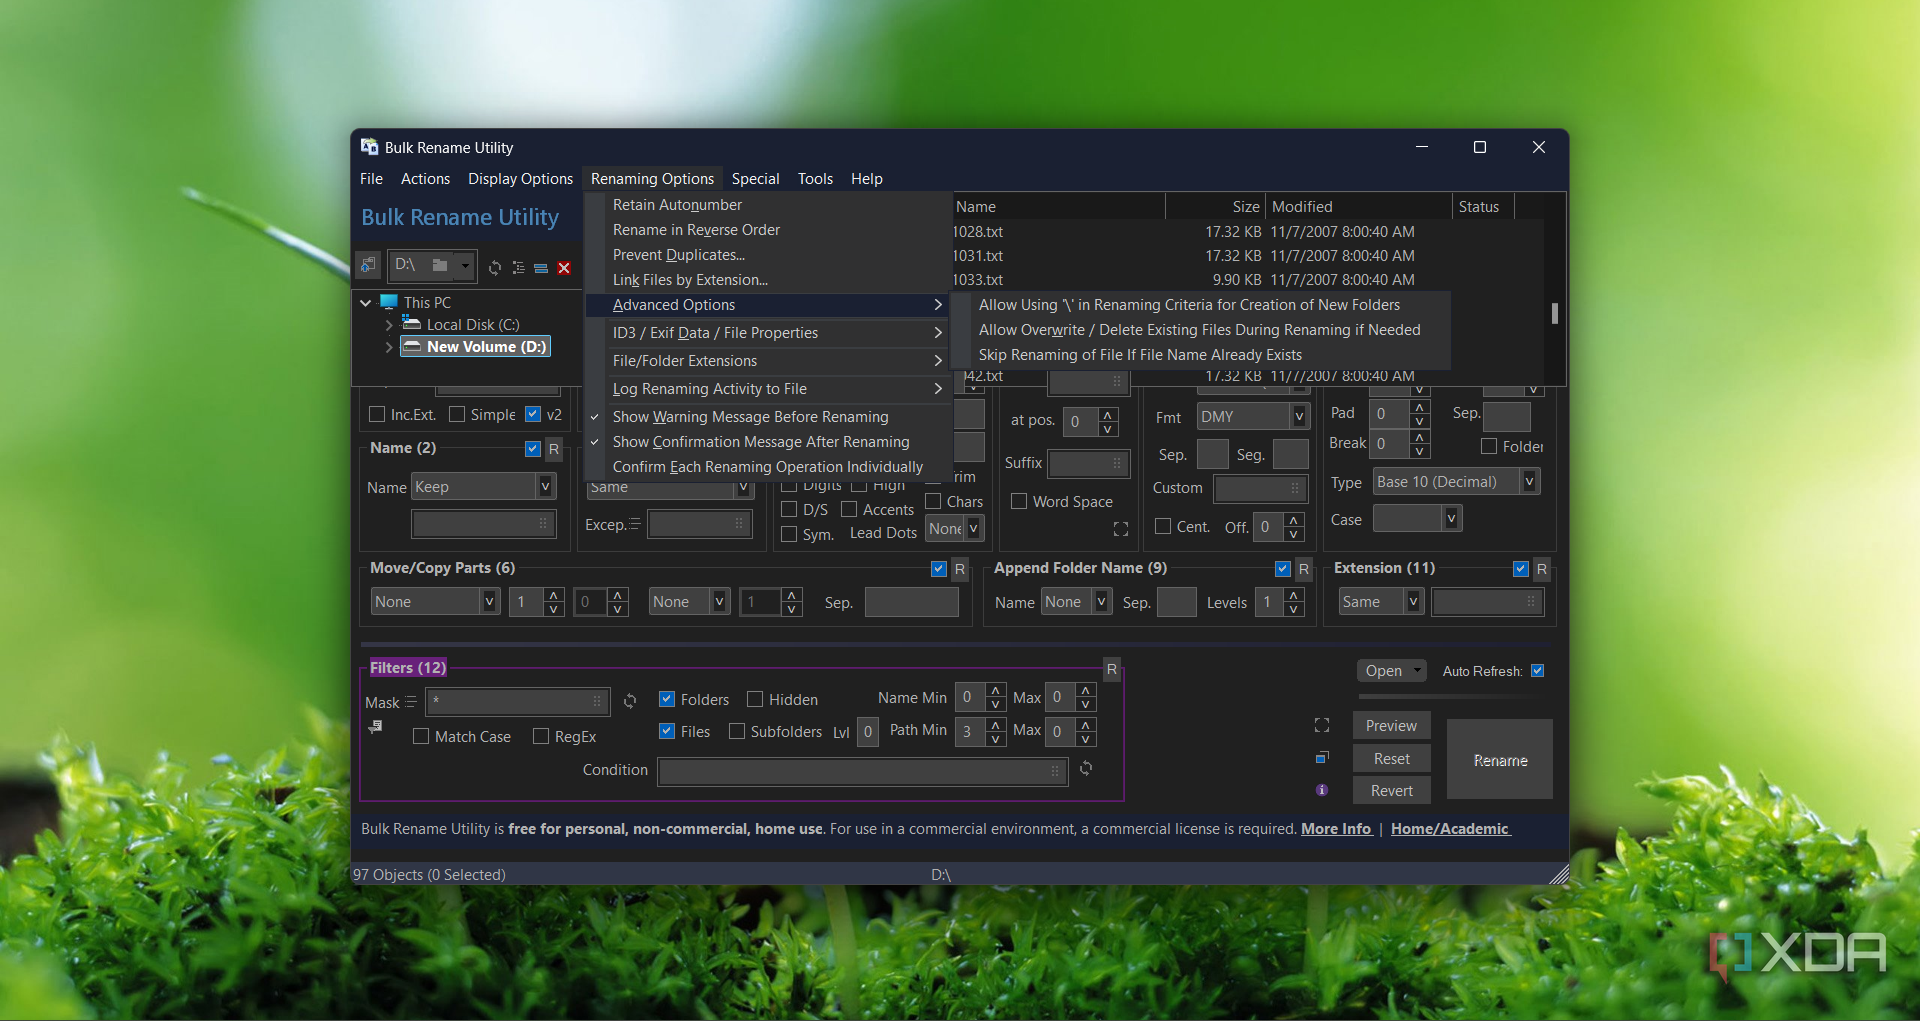Viewport: 1920px width, 1021px height.
Task: Click the R reset icon for Extension (11)
Action: 1542,569
